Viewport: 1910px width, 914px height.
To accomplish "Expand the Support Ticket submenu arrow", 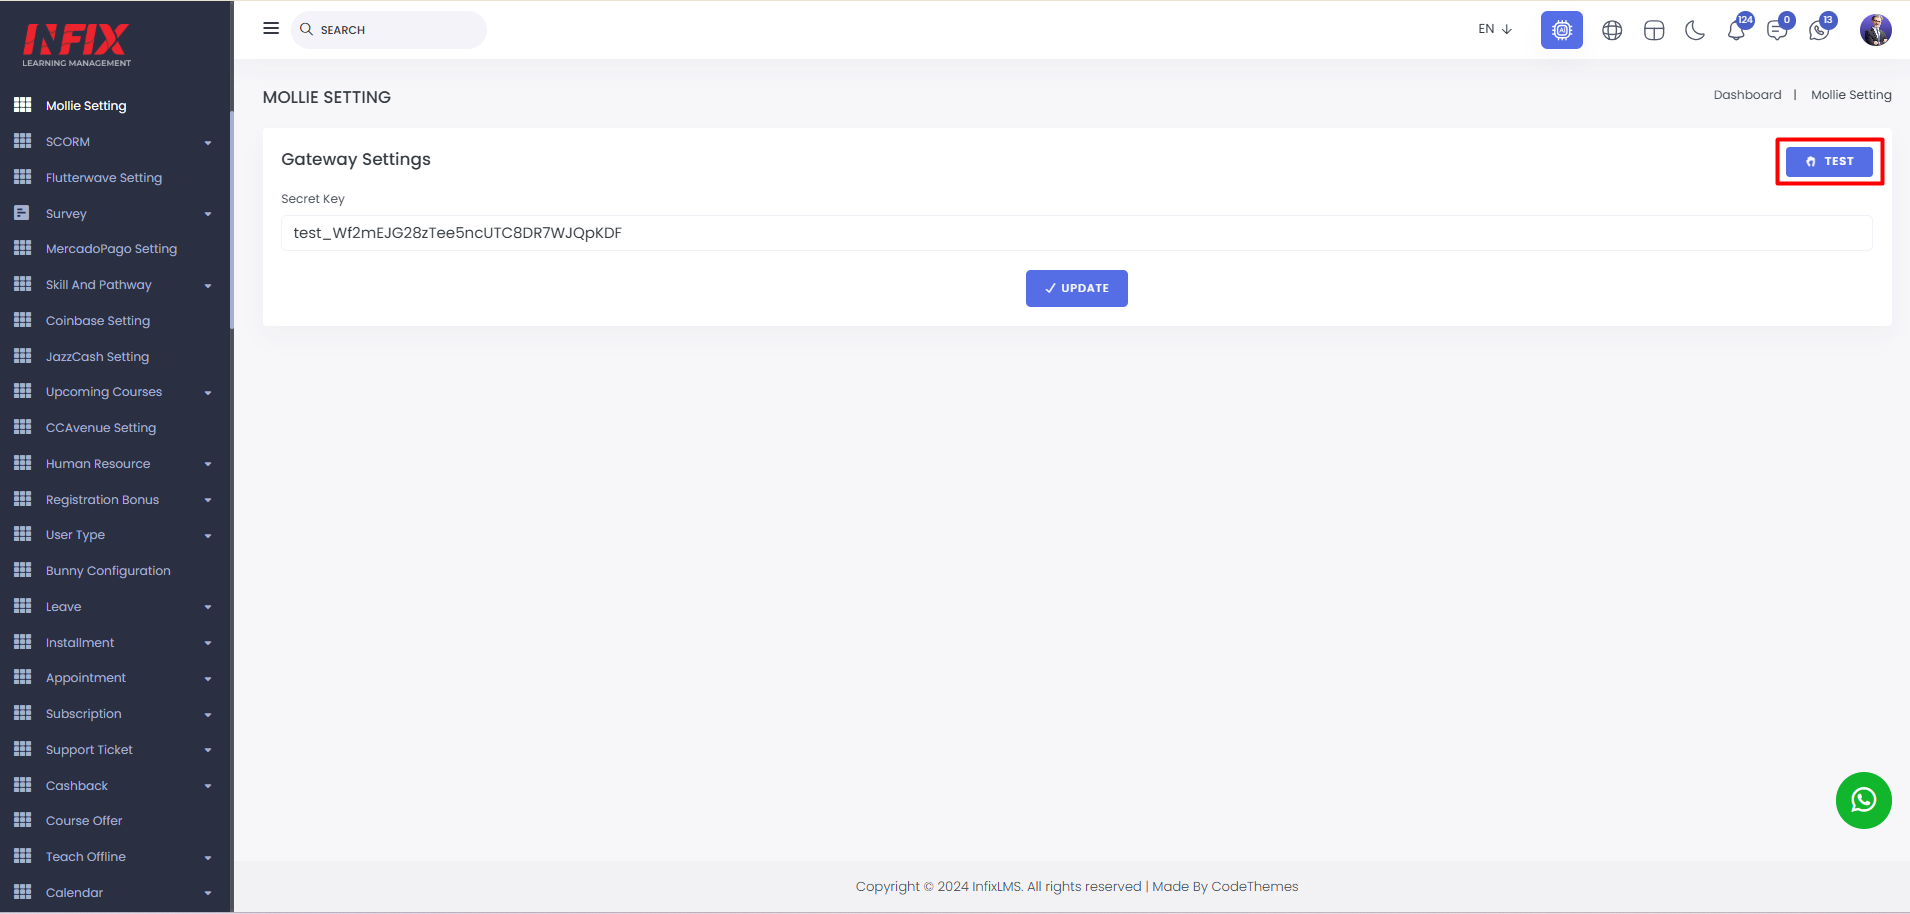I will [208, 750].
